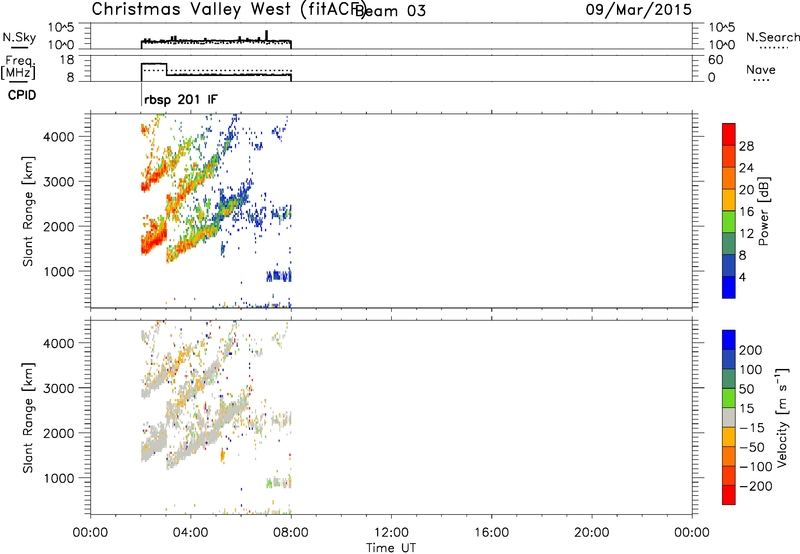Click the 'Time UT' axis title
The image size is (800, 554).
391,548
